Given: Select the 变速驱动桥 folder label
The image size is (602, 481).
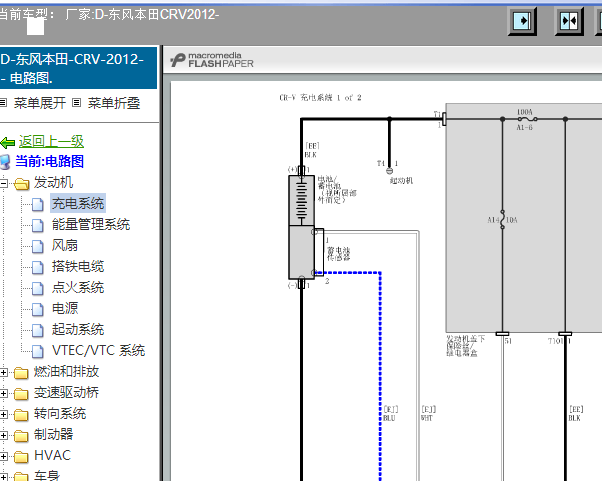Looking at the screenshot, I should tap(66, 392).
